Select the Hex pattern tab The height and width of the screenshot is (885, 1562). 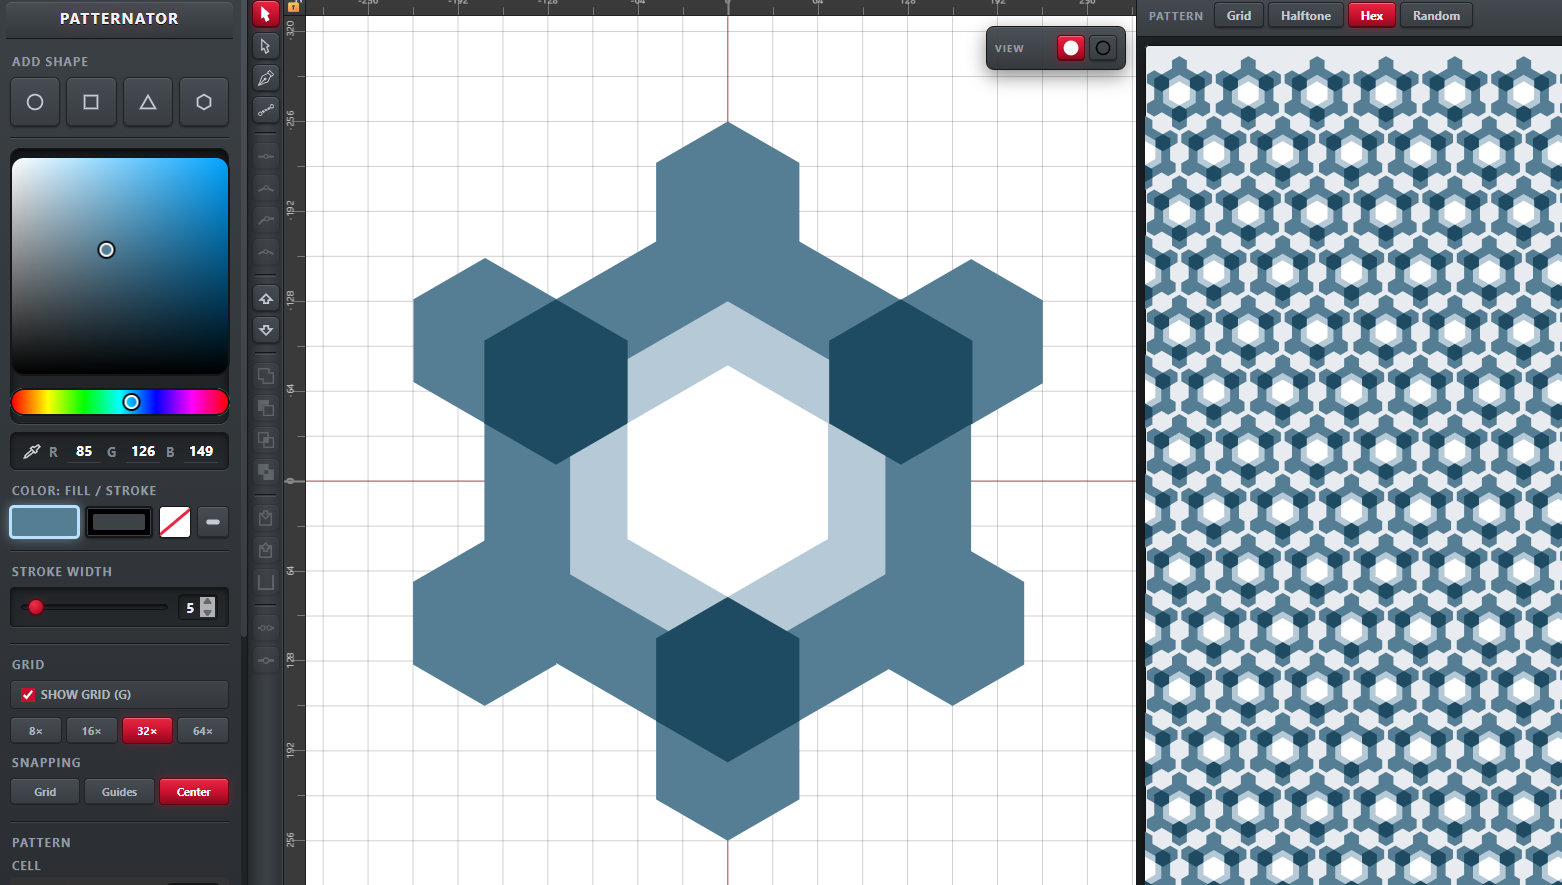(x=1372, y=15)
